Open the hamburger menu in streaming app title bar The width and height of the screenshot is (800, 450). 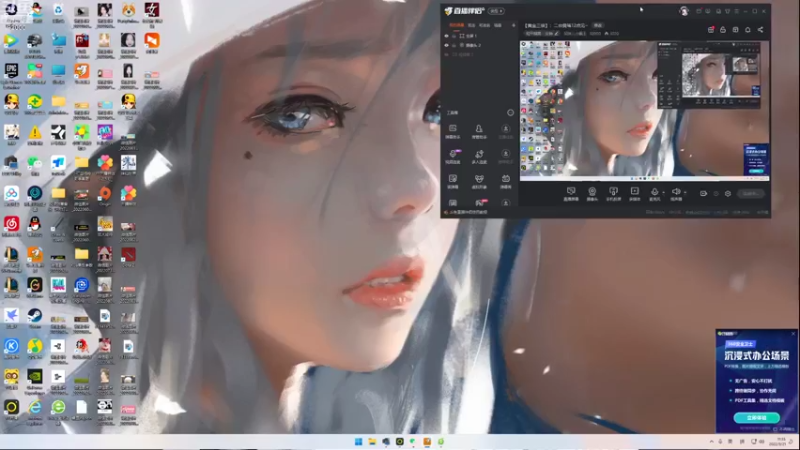737,11
